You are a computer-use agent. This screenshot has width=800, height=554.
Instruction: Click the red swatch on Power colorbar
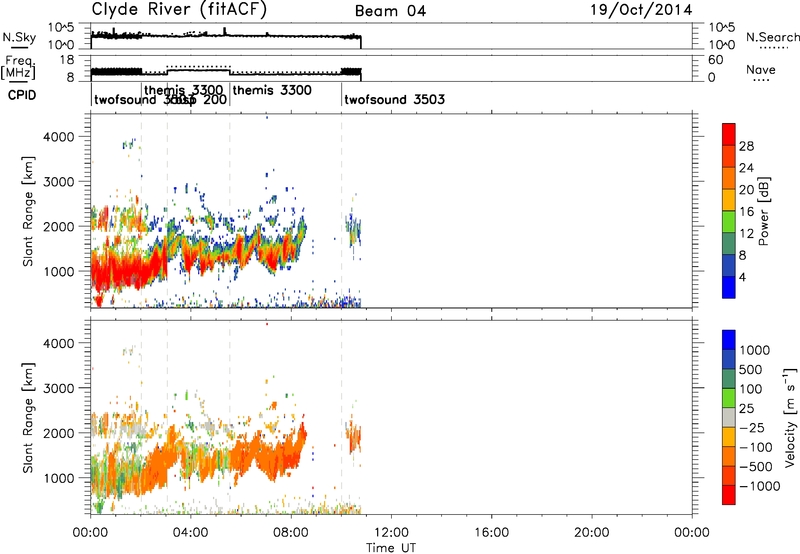729,135
